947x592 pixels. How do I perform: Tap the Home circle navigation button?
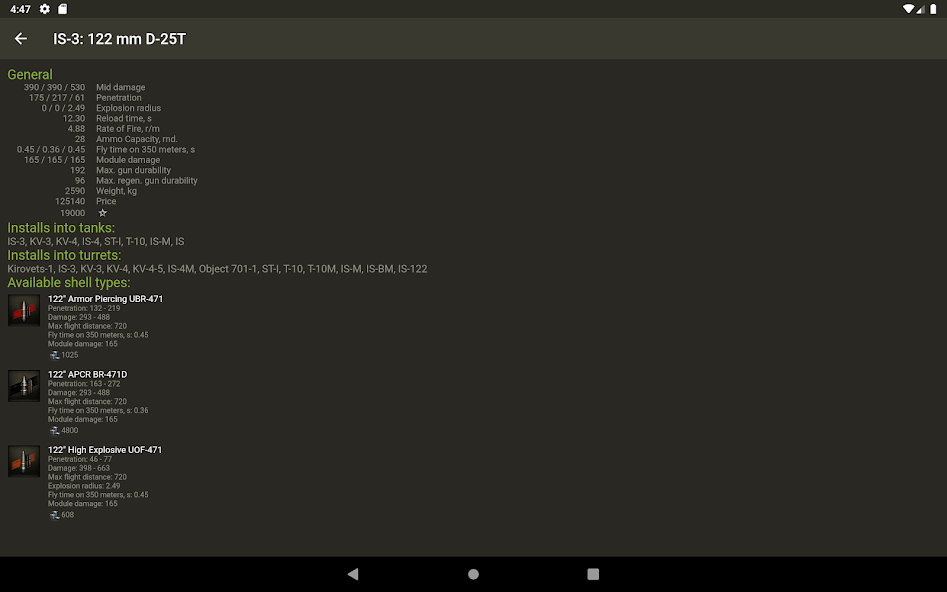pos(473,574)
